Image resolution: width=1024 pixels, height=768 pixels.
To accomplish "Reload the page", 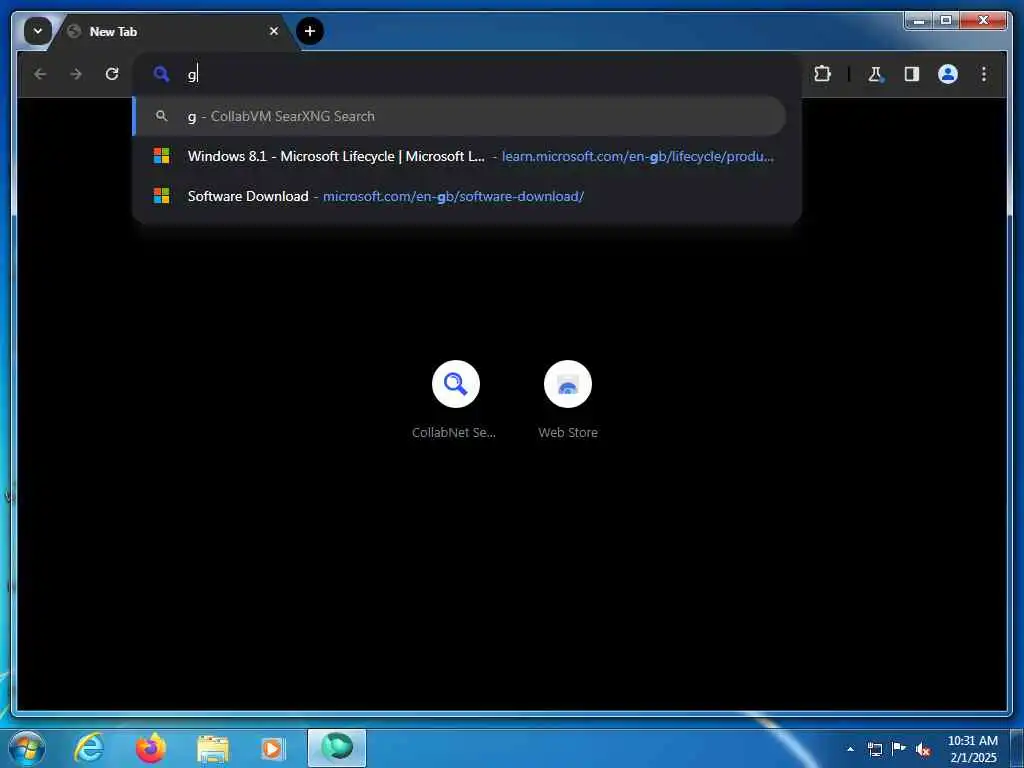I will (112, 74).
